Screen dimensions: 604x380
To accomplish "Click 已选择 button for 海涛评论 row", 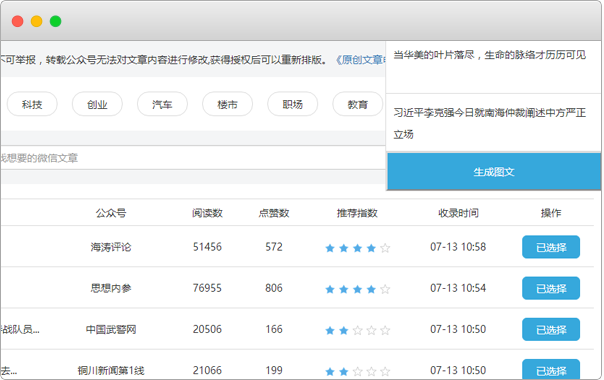I will click(x=551, y=247).
